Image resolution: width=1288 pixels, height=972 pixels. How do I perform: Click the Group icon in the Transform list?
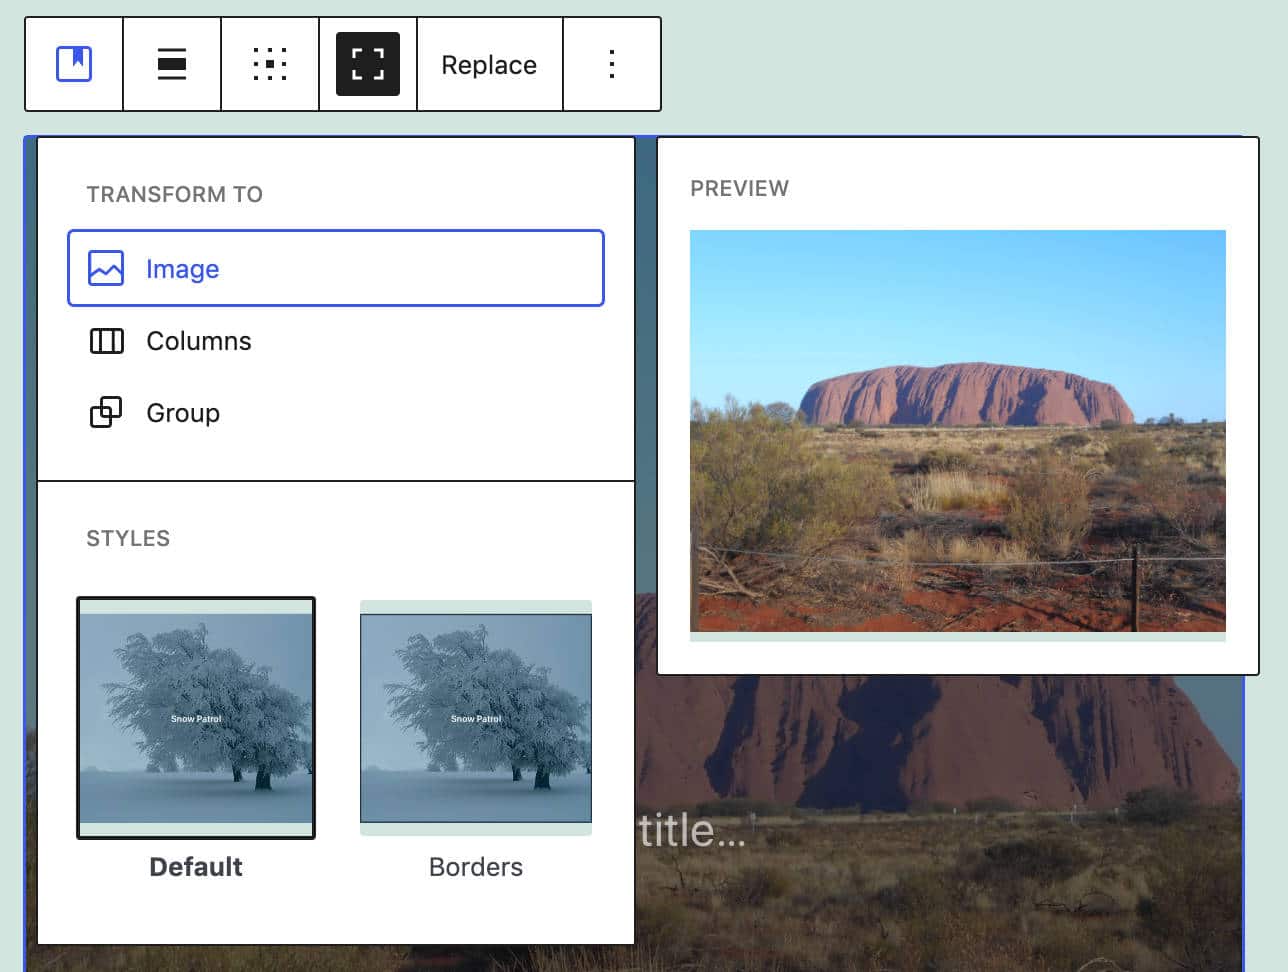point(106,413)
